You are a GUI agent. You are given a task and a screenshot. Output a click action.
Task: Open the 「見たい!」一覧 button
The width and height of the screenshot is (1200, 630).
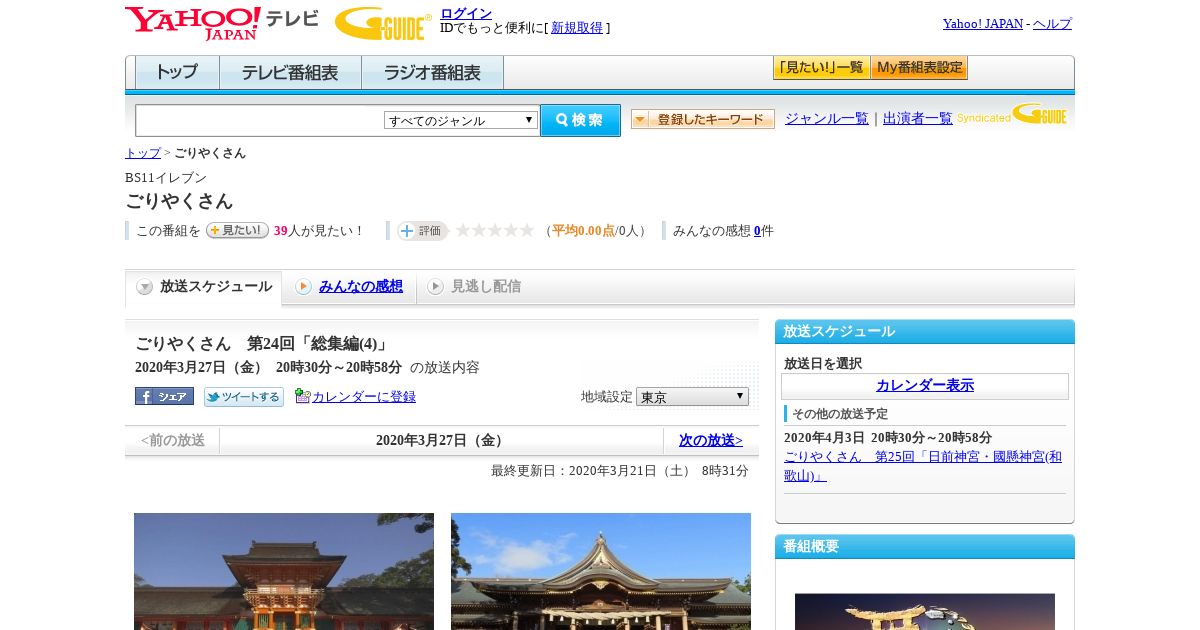point(821,68)
